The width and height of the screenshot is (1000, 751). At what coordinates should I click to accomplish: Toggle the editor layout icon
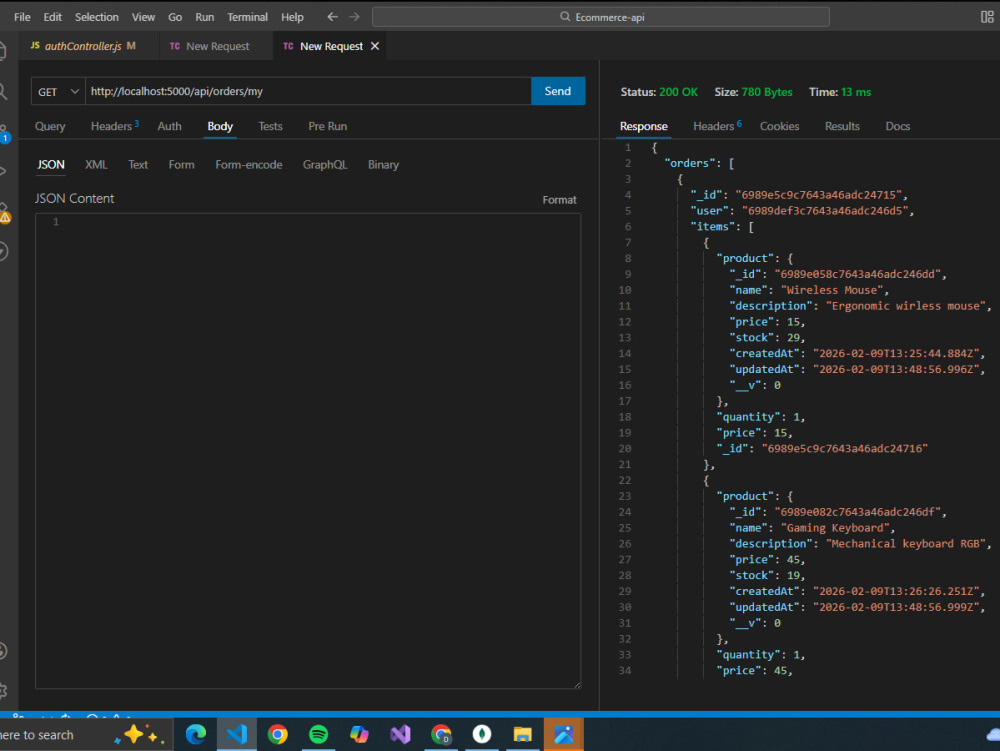[x=987, y=17]
